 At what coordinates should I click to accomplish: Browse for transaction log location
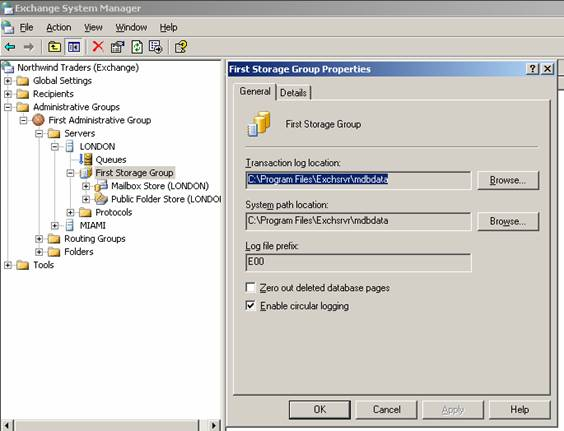[x=508, y=180]
